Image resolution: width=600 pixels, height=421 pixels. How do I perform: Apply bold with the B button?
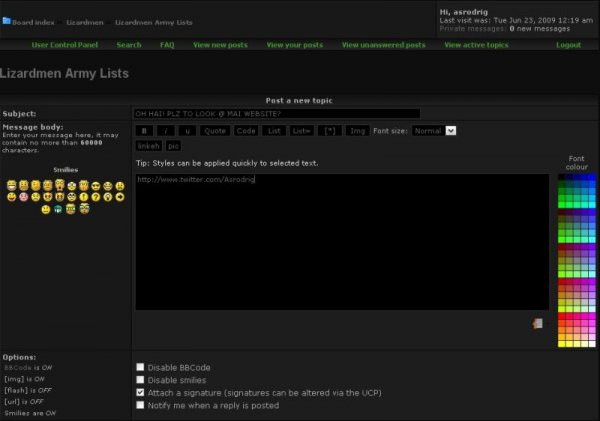[144, 131]
